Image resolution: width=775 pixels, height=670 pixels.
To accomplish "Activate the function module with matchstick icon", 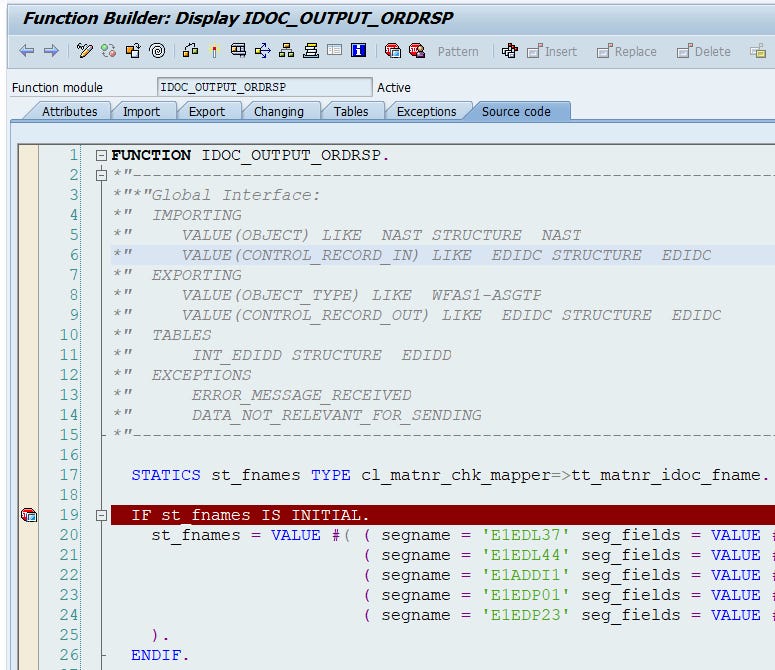I will [x=214, y=50].
